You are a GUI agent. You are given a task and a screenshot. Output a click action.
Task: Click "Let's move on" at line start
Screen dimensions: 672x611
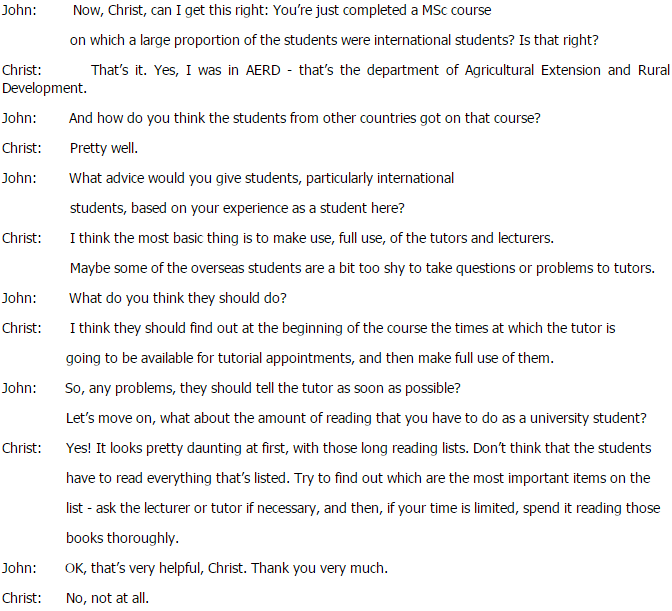click(109, 418)
